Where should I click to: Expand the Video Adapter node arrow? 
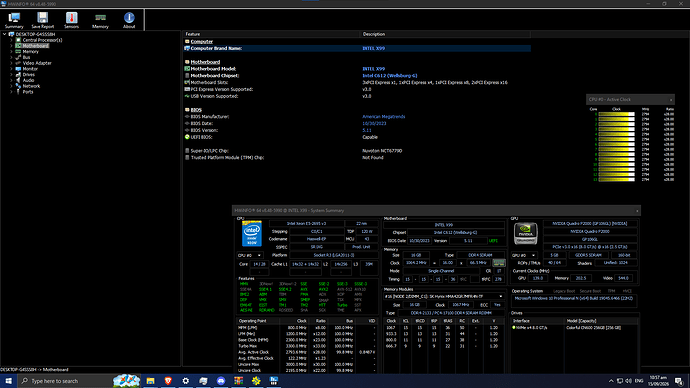(11, 63)
